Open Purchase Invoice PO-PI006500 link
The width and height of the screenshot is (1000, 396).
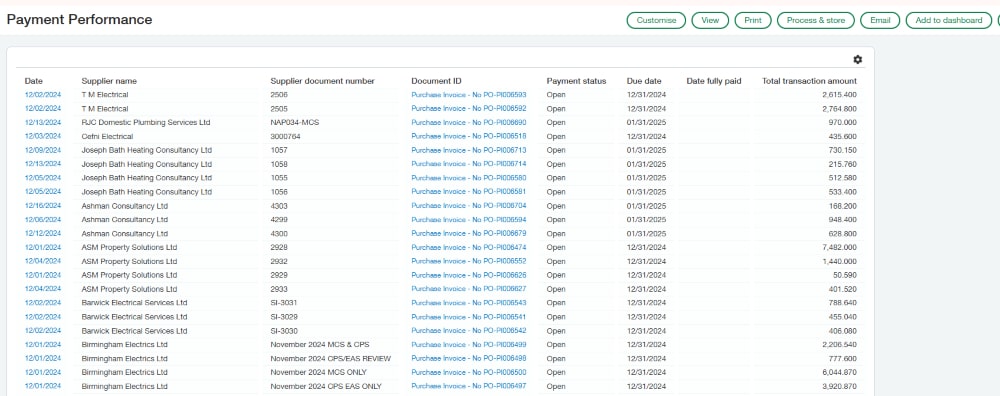(469, 372)
